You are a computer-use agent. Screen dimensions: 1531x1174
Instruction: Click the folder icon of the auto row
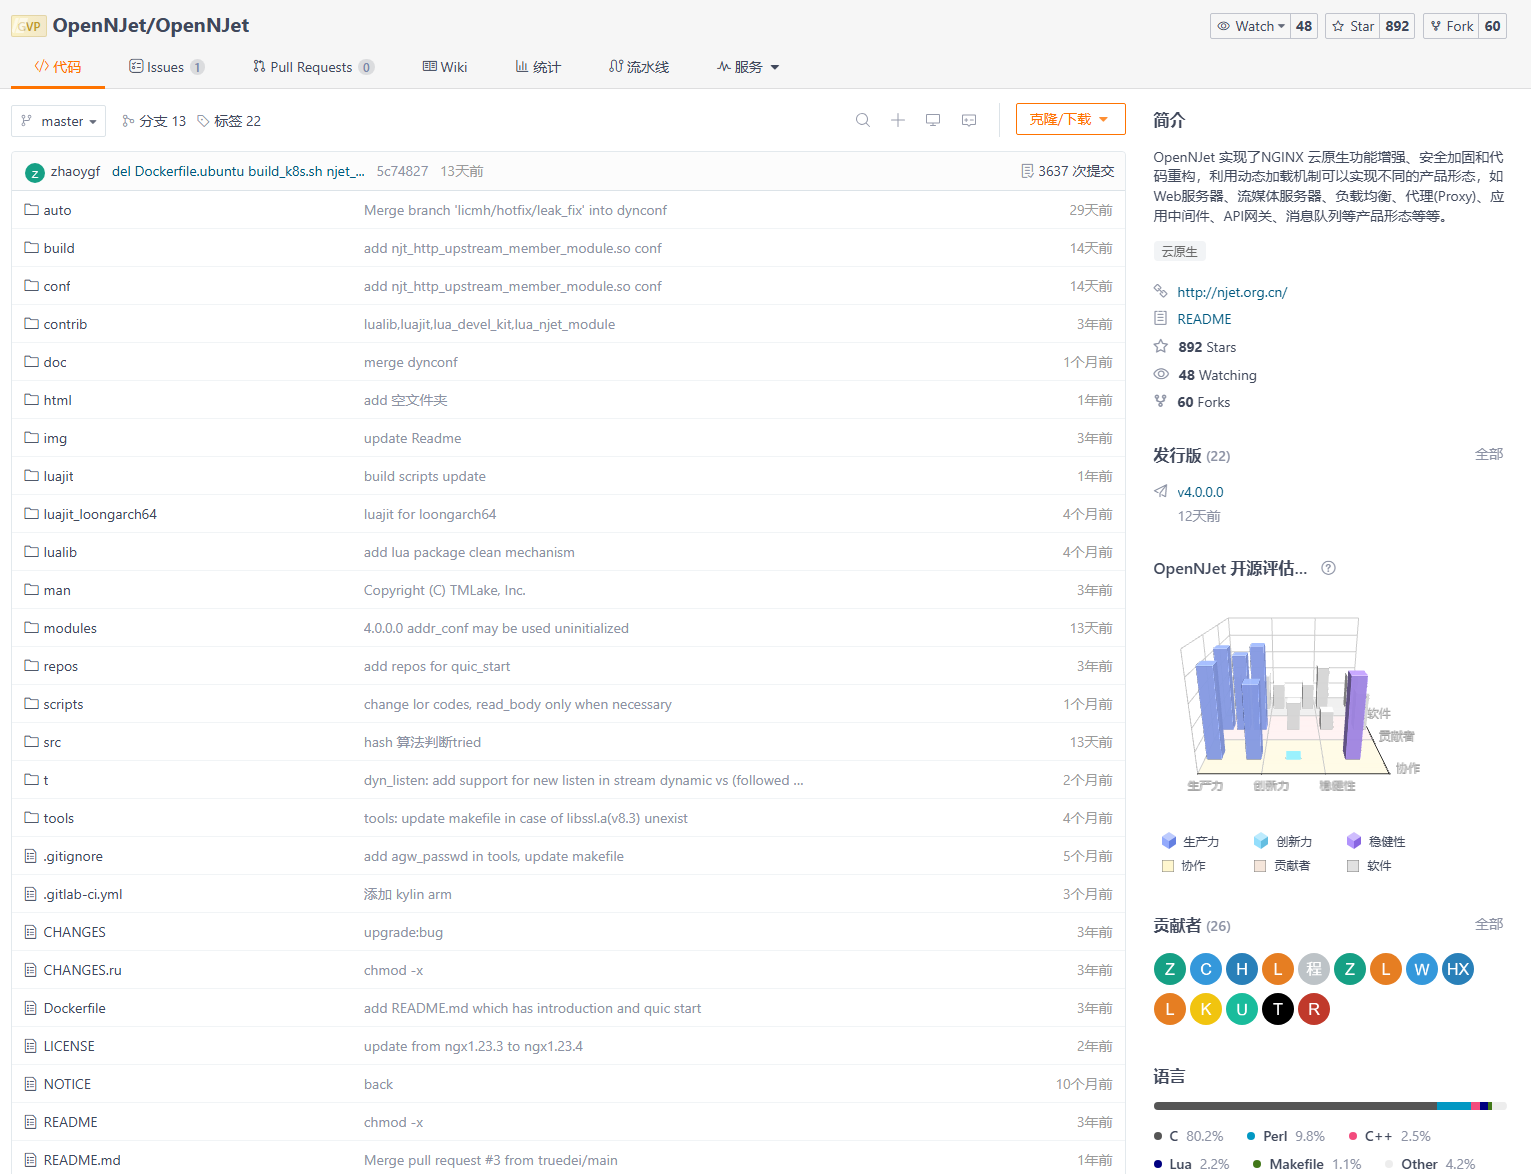31,210
